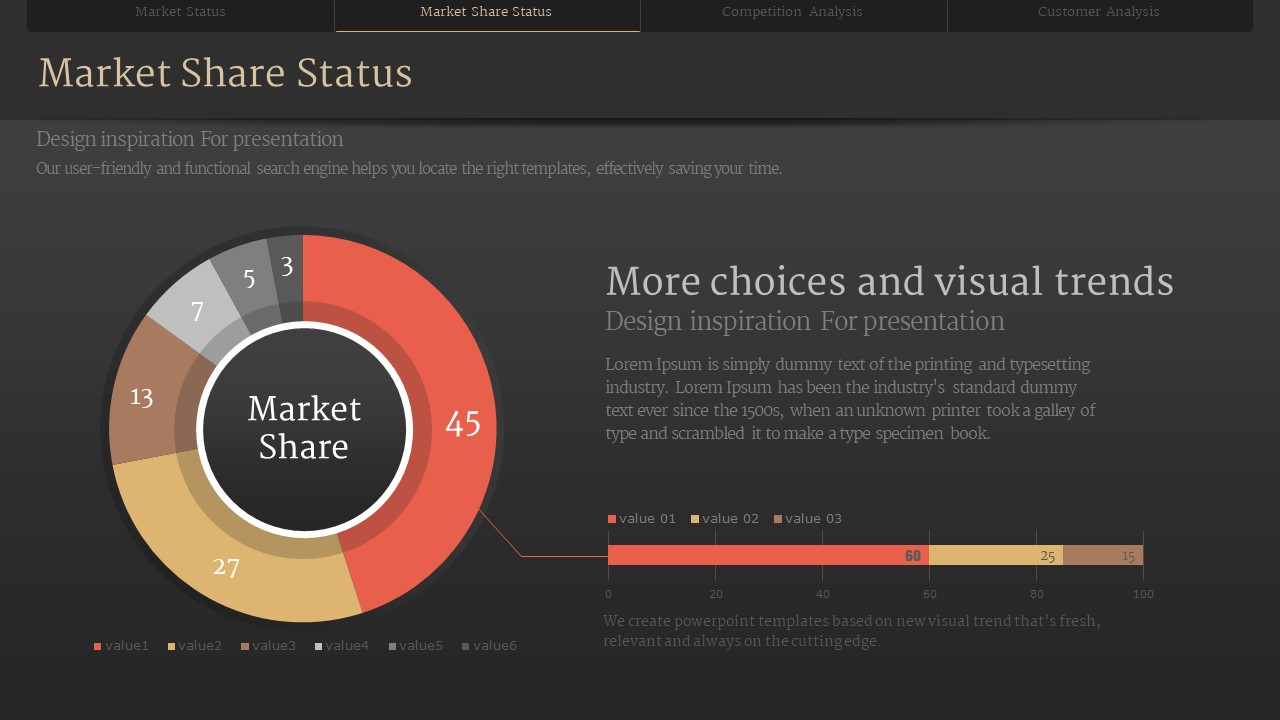Go to the Customer Analysis tab
The height and width of the screenshot is (720, 1280).
tap(1098, 12)
